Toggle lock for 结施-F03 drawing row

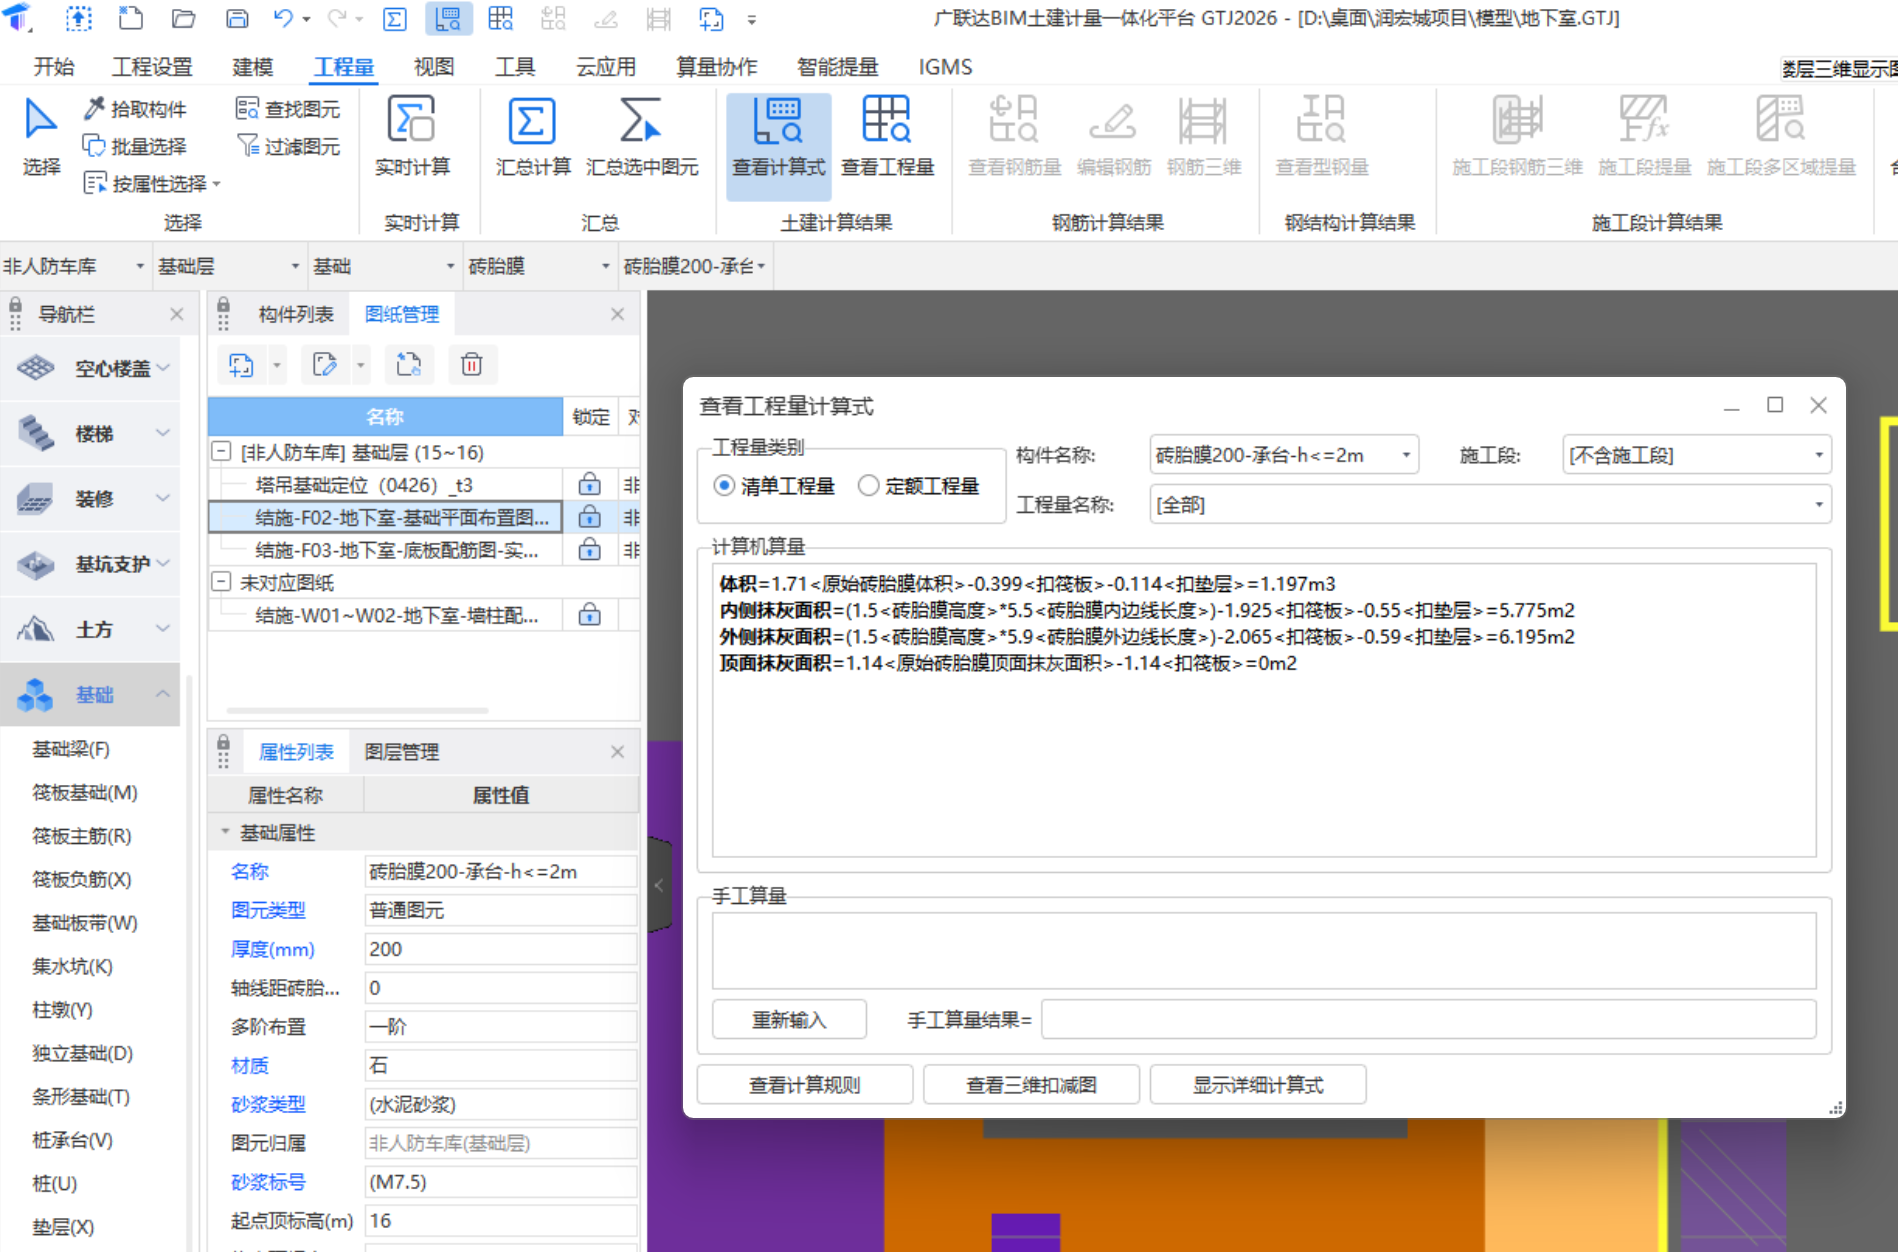point(590,550)
